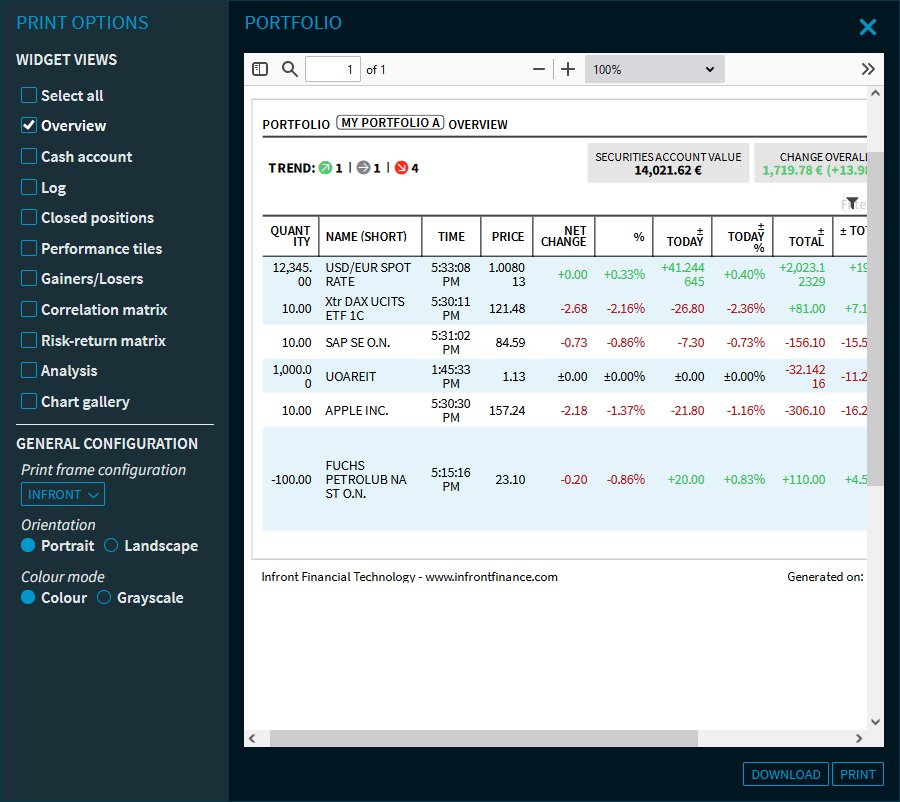Tick the Select all checkbox
This screenshot has height=802, width=900.
[x=29, y=96]
